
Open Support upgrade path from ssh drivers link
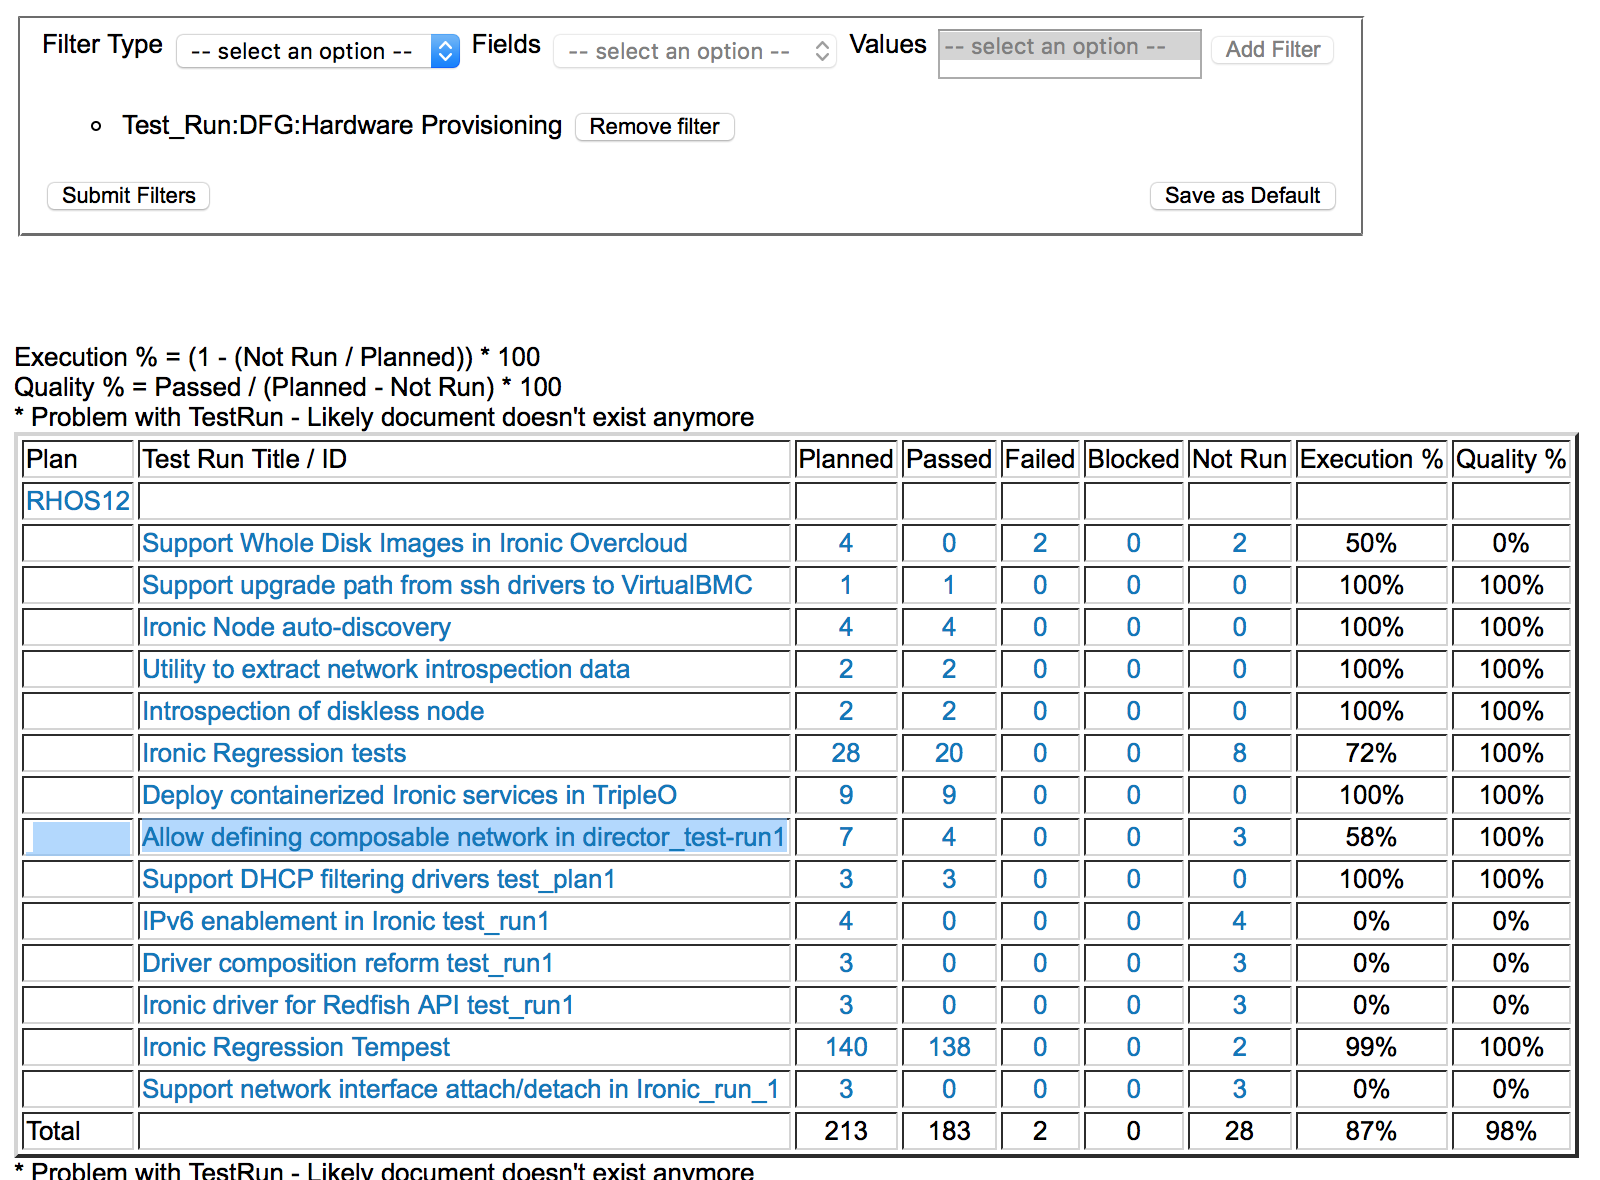pos(447,585)
